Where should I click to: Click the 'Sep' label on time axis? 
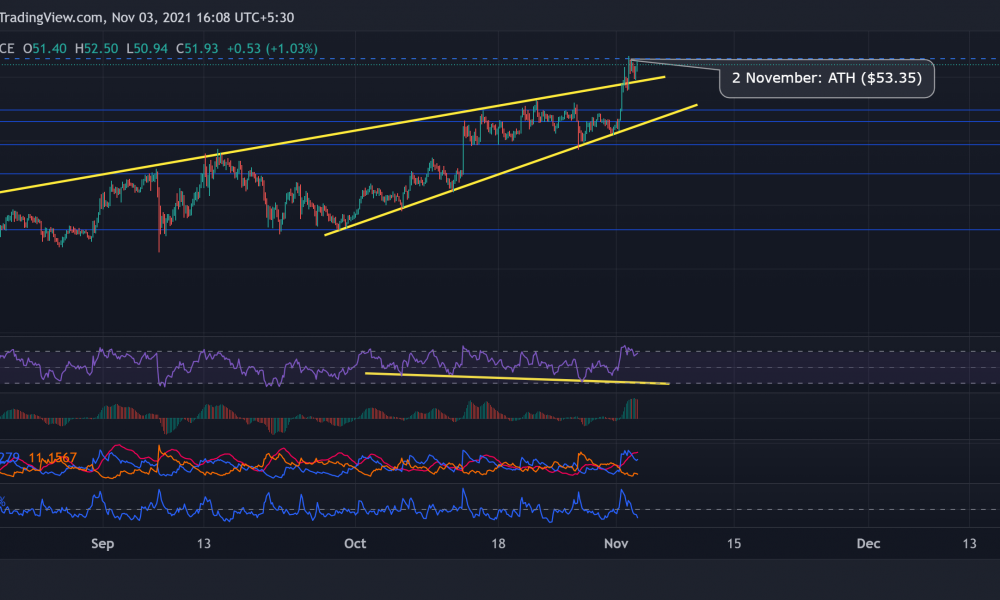[x=103, y=543]
